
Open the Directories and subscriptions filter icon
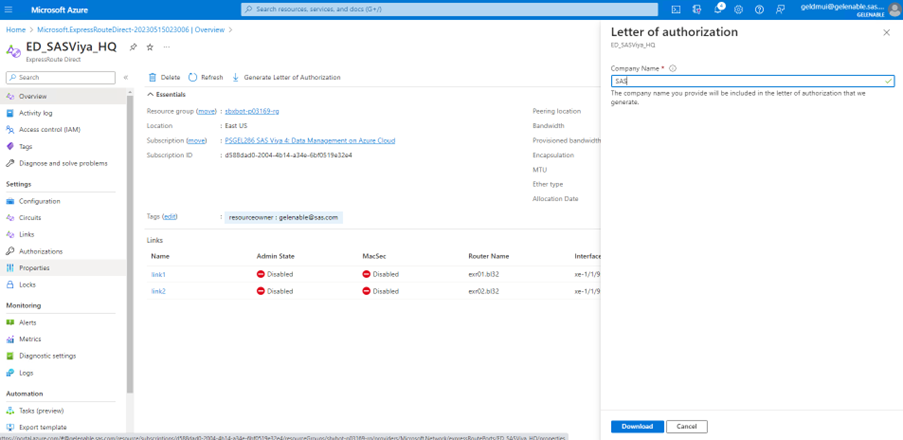tap(697, 9)
